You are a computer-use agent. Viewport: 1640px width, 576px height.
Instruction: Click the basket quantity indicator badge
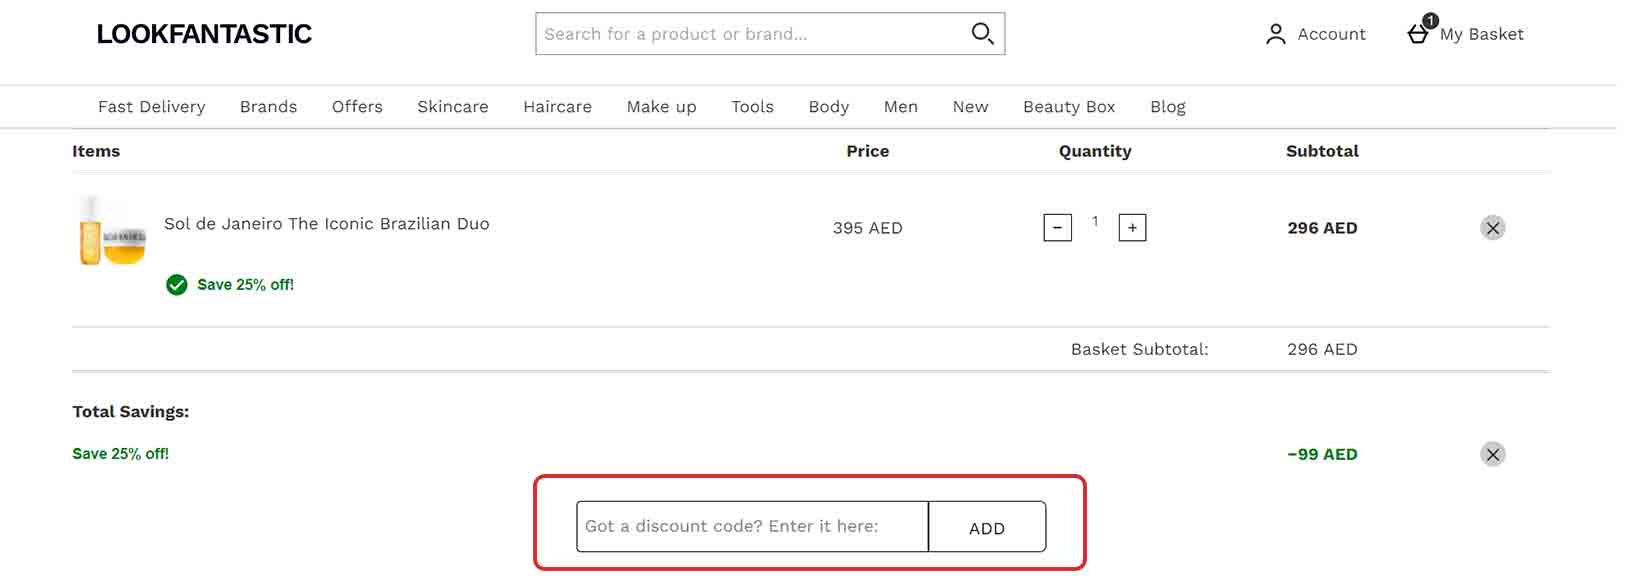(x=1430, y=18)
